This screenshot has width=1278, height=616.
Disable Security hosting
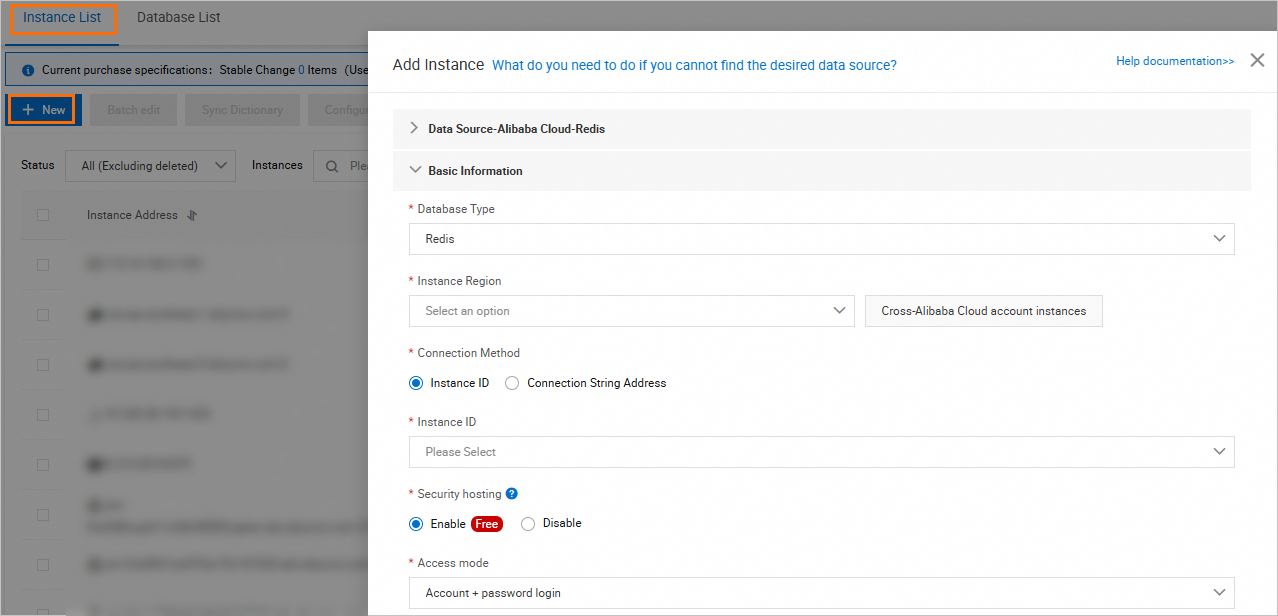[527, 523]
